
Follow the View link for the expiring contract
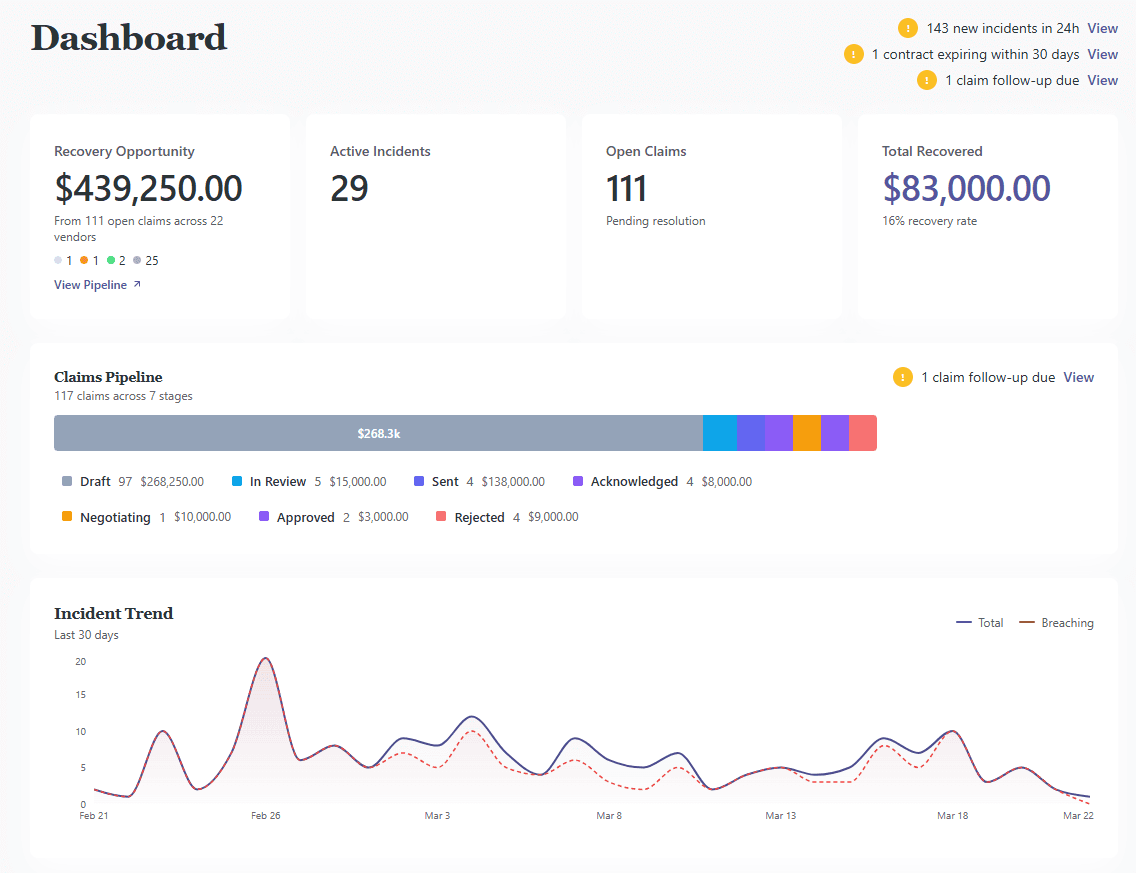(1102, 54)
